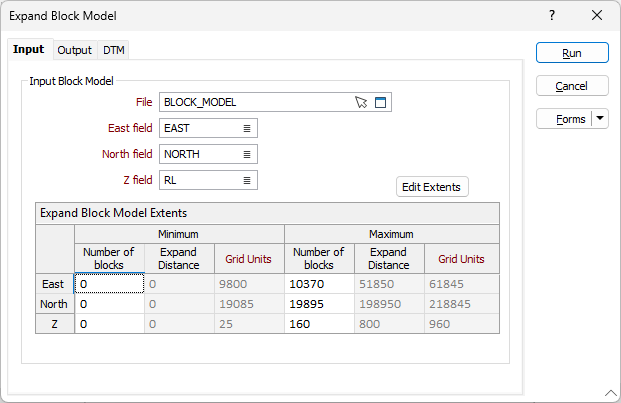621x403 pixels.
Task: Click the Help question mark in title bar
Action: click(553, 16)
